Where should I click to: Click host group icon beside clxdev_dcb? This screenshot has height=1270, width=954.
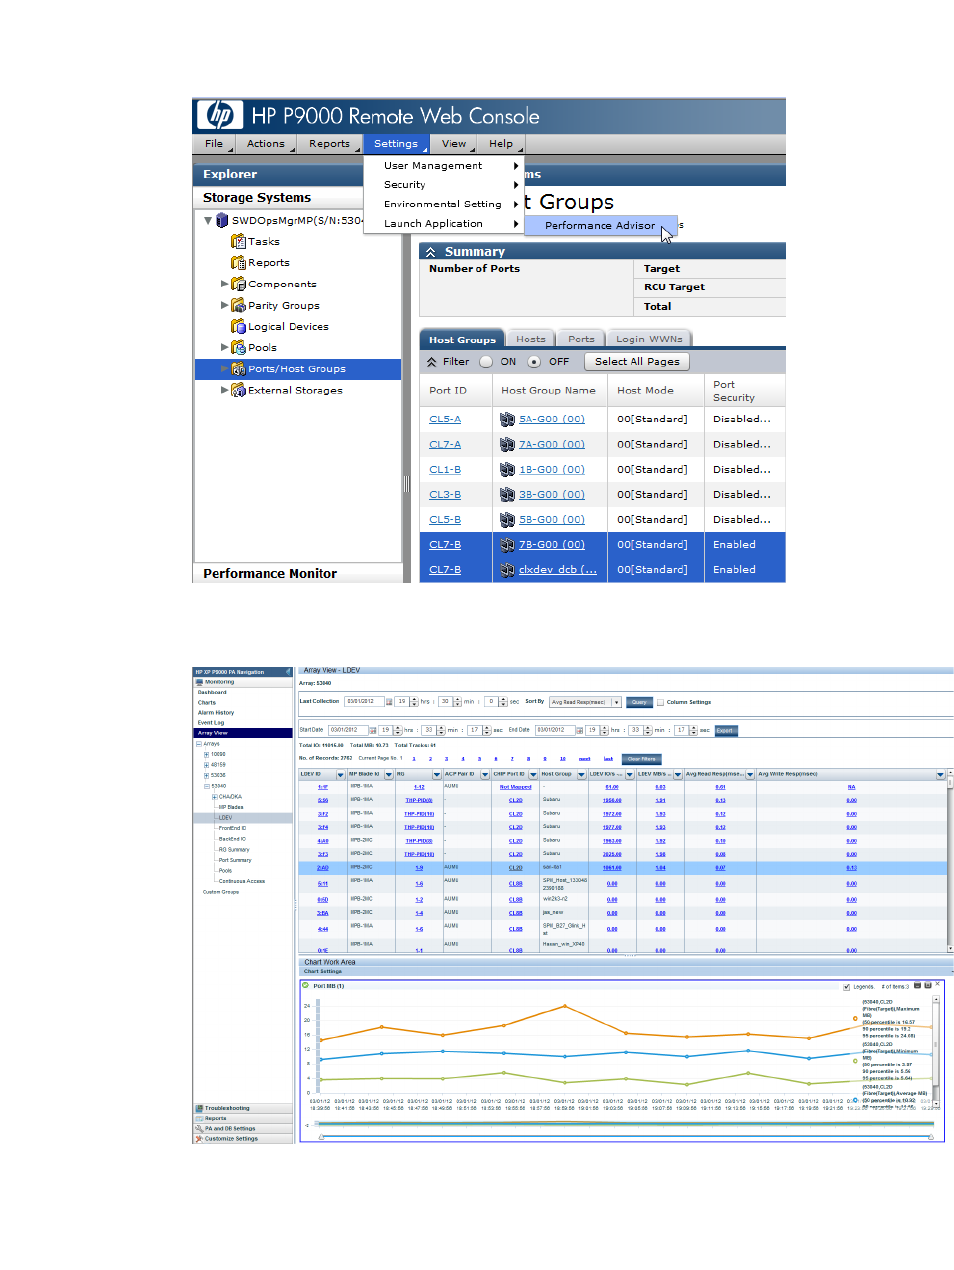pyautogui.click(x=507, y=570)
